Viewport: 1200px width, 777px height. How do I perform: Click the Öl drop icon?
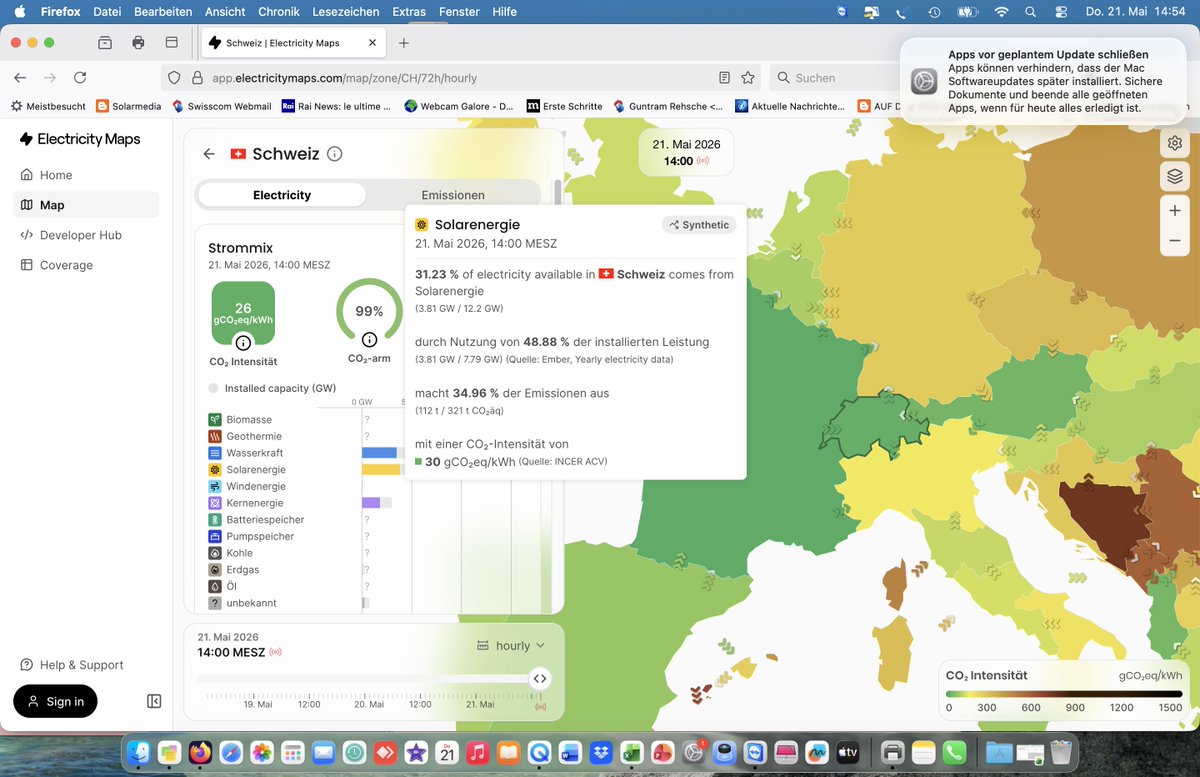(x=215, y=586)
